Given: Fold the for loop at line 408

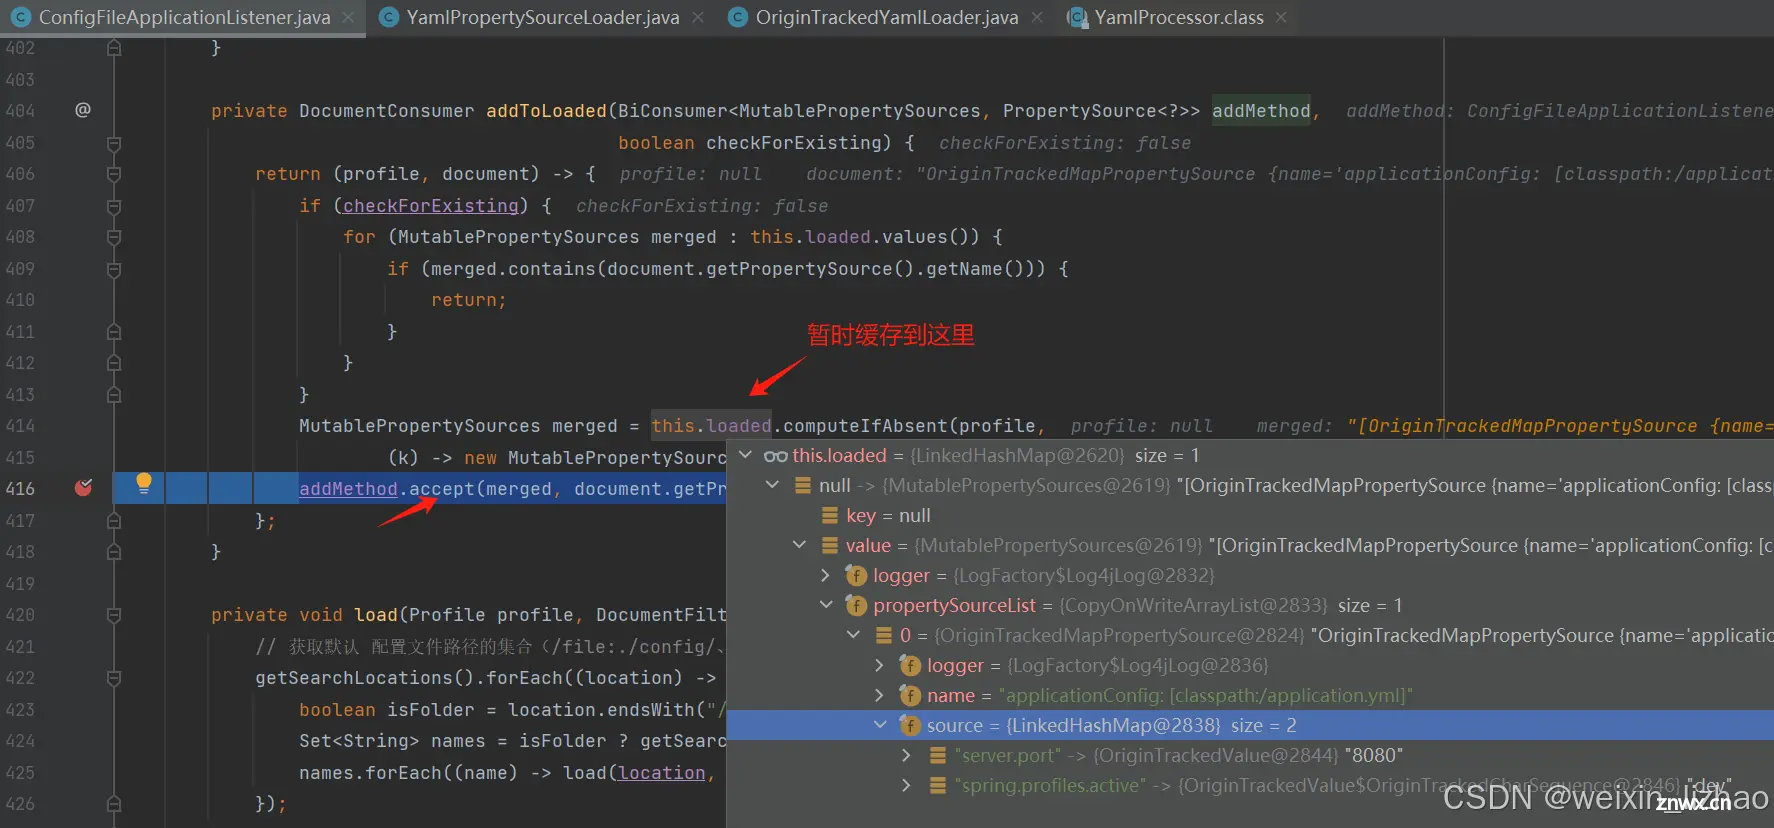Looking at the screenshot, I should click(114, 237).
